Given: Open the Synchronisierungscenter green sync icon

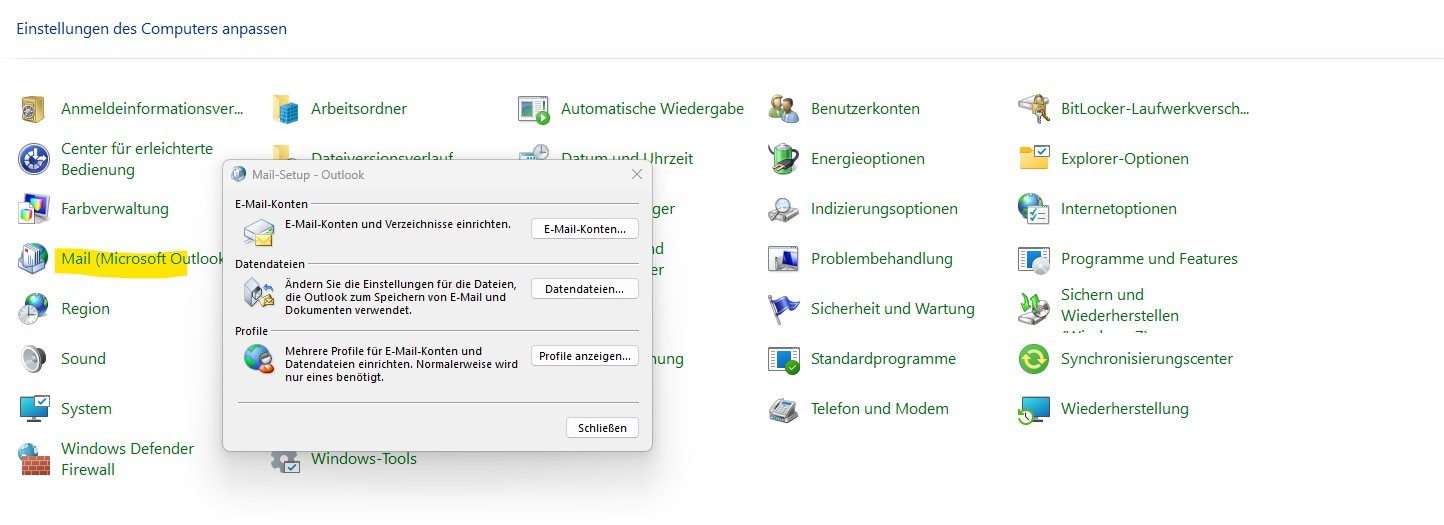Looking at the screenshot, I should coord(1033,359).
